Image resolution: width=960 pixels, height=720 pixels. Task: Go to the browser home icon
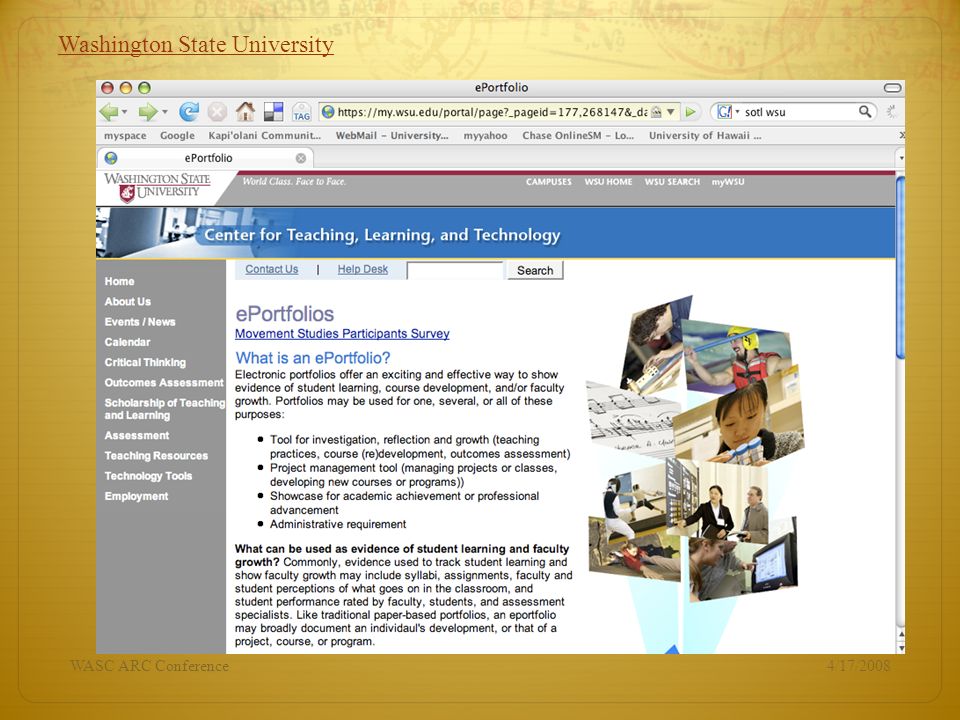[x=246, y=111]
